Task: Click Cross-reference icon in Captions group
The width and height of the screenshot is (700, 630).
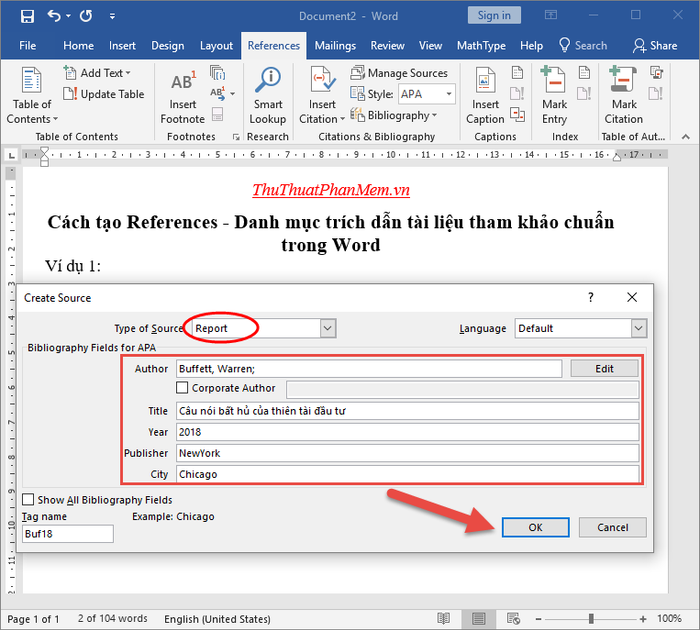Action: click(x=517, y=114)
